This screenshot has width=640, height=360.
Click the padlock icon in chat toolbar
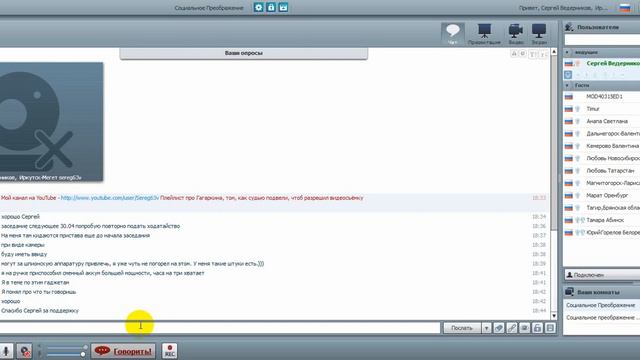pos(537,328)
